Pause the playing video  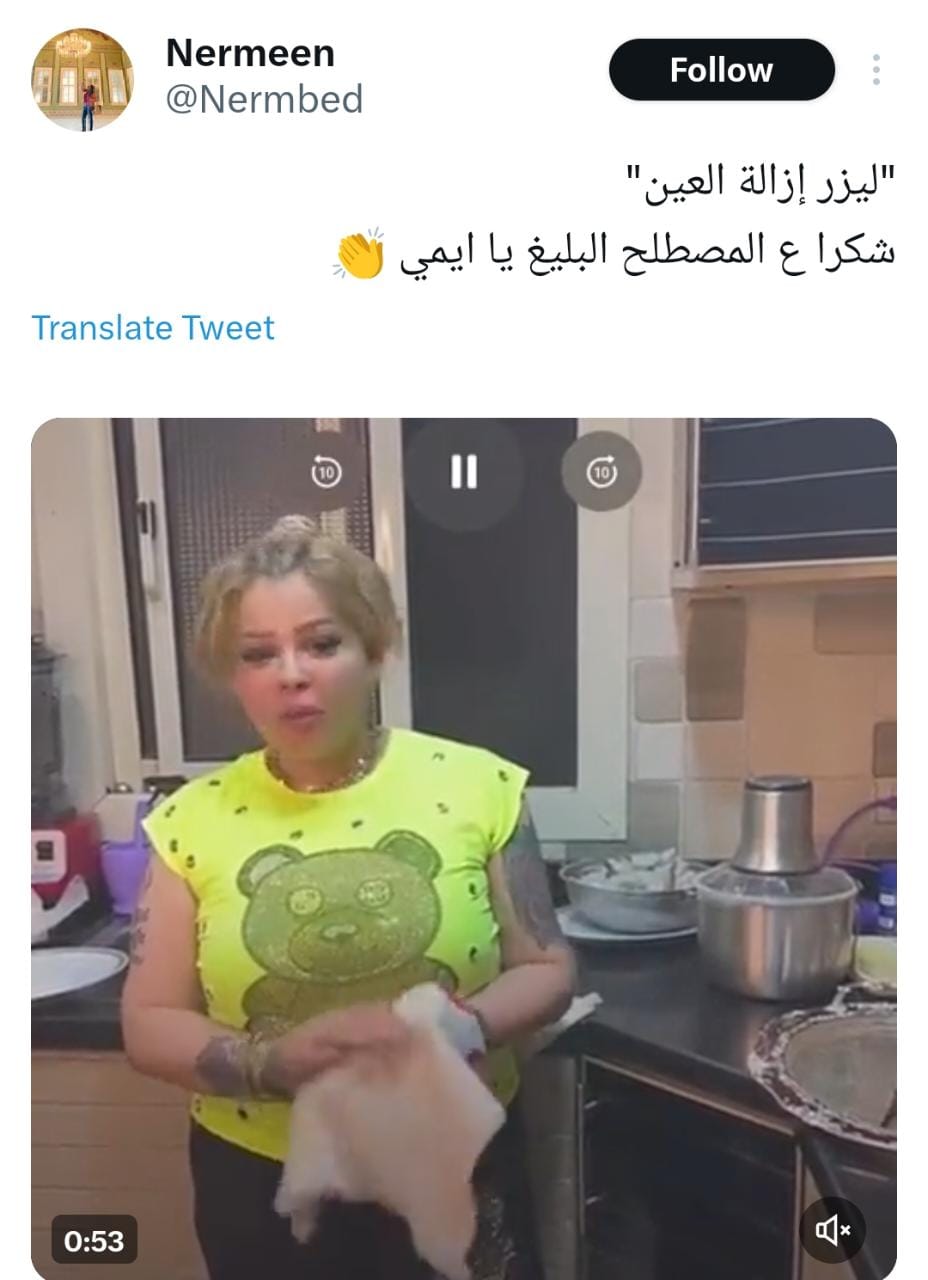(x=464, y=471)
